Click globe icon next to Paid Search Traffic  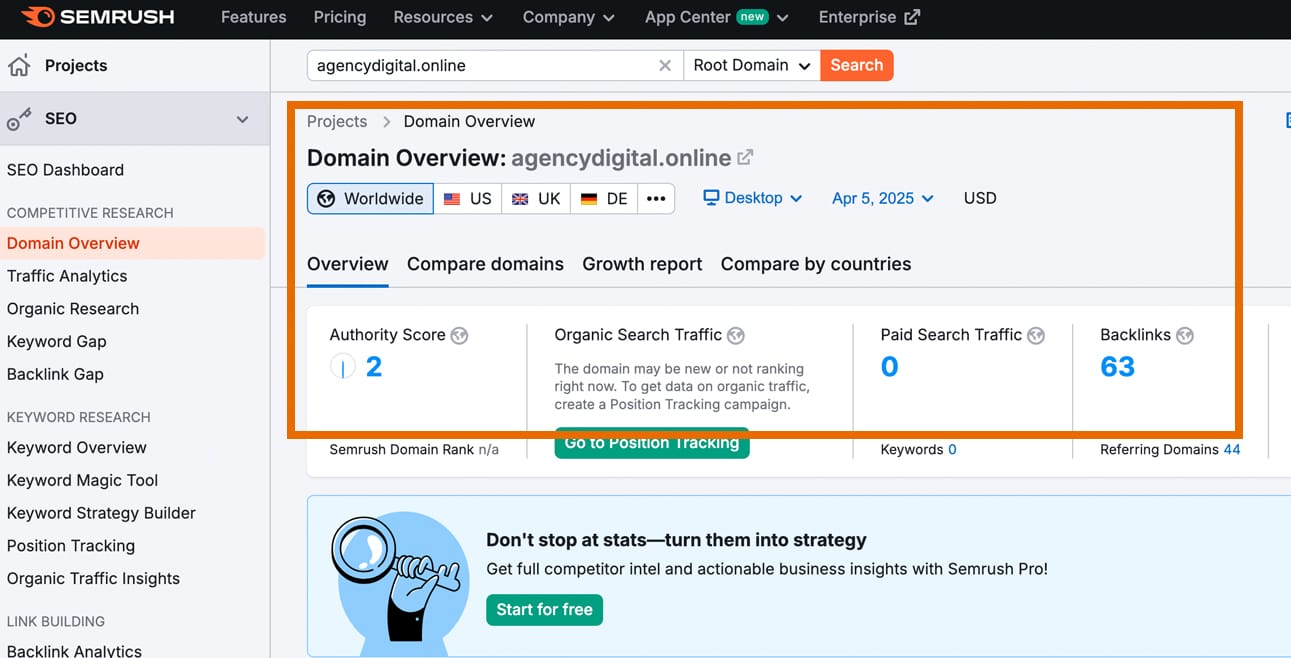coord(1036,336)
